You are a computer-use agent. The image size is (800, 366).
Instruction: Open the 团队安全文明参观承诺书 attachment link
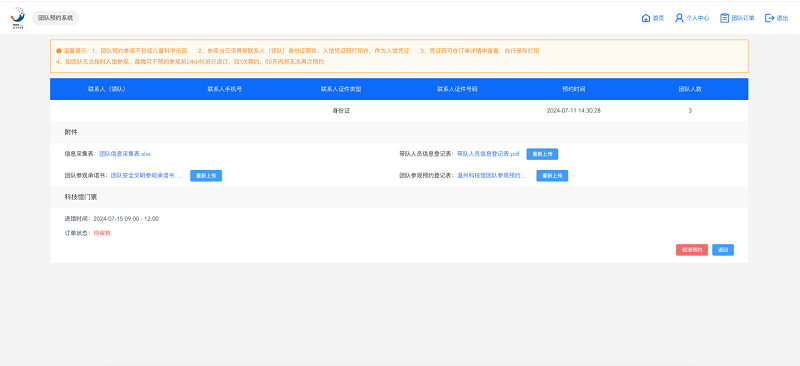tap(146, 176)
